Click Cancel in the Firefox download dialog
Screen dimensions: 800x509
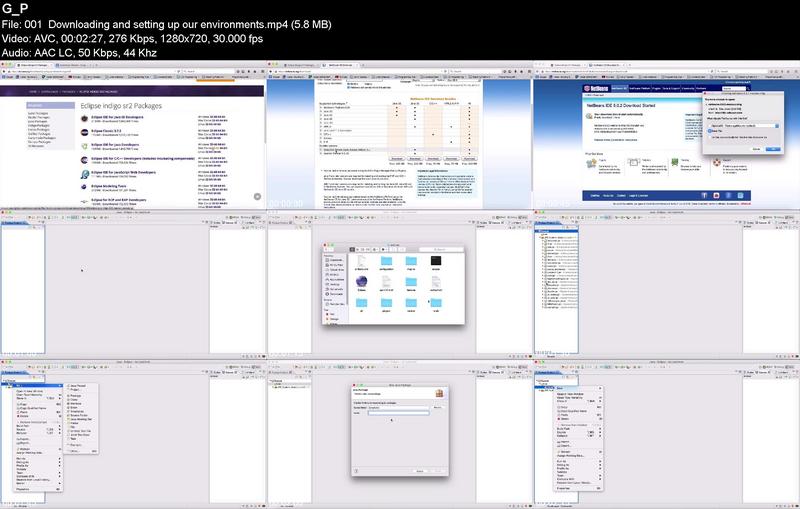pyautogui.click(x=756, y=149)
